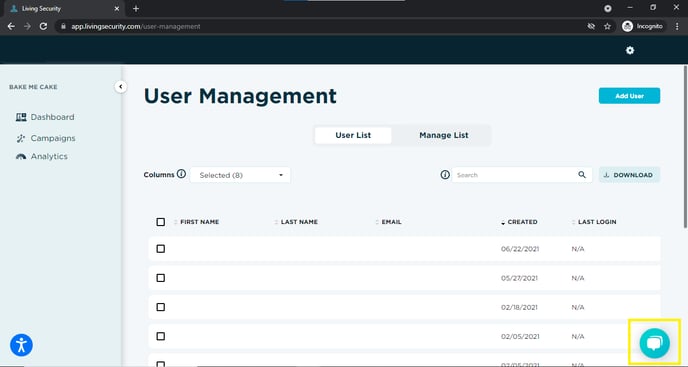Select the user created 05/27/2021

click(161, 278)
